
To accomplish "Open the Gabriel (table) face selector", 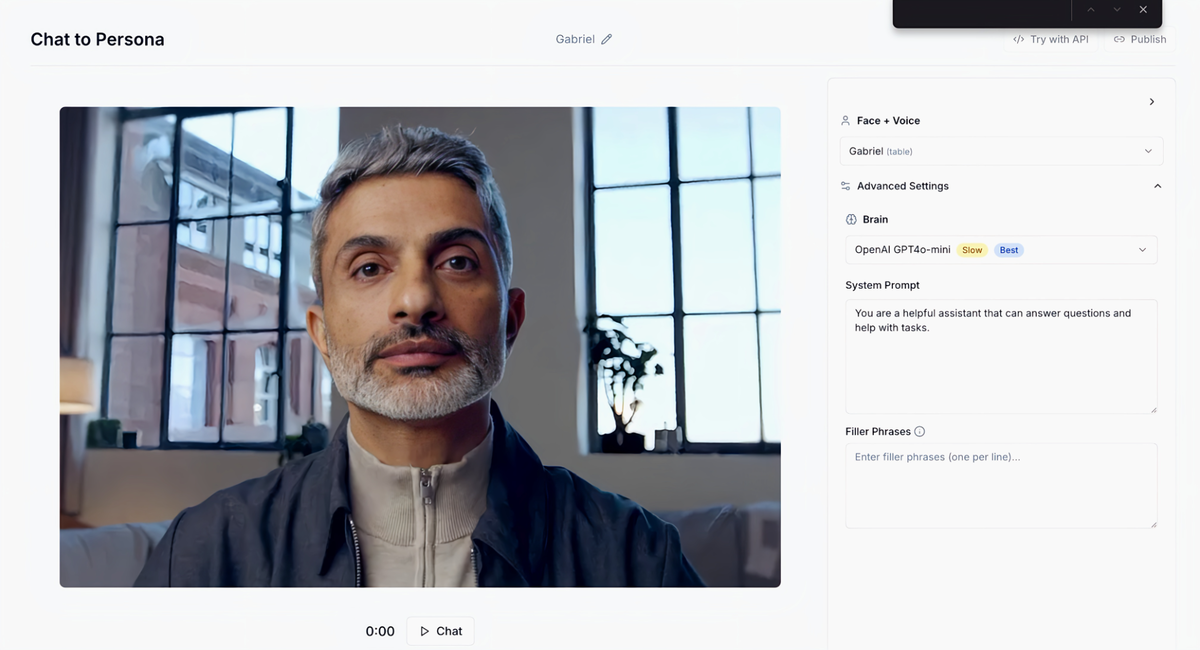I will pyautogui.click(x=1000, y=151).
